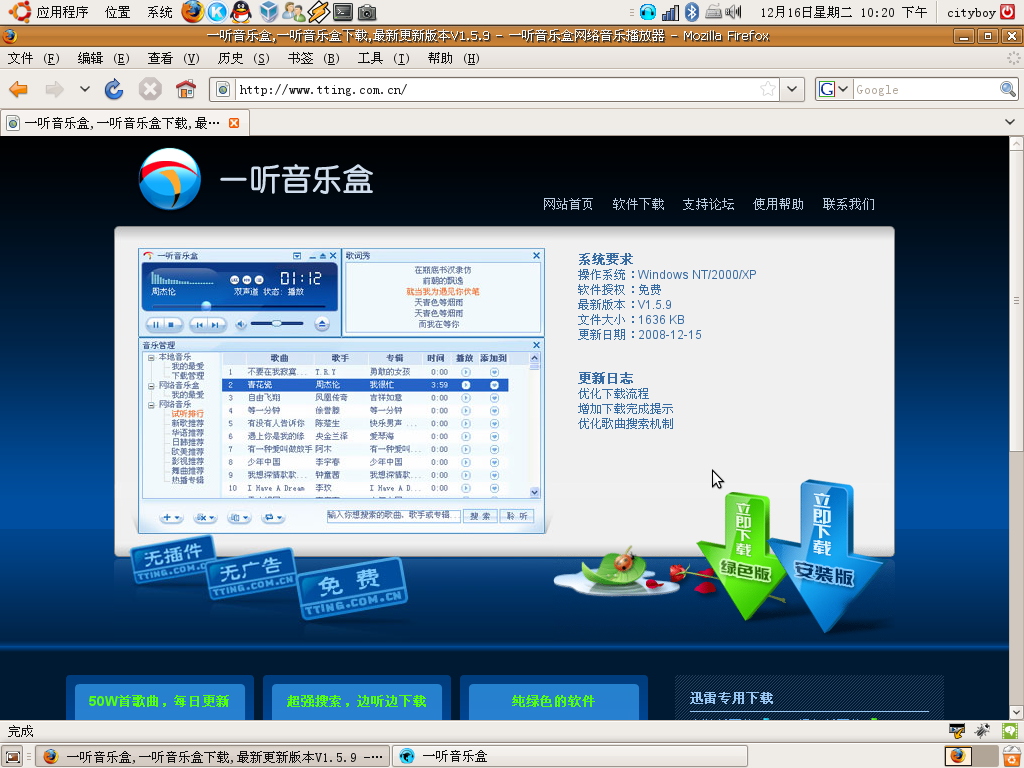Go to the Firefox home page
The width and height of the screenshot is (1024, 768).
[x=186, y=89]
